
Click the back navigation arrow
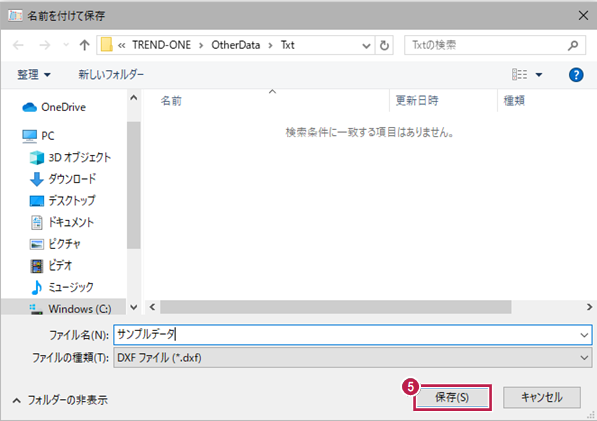(x=18, y=45)
